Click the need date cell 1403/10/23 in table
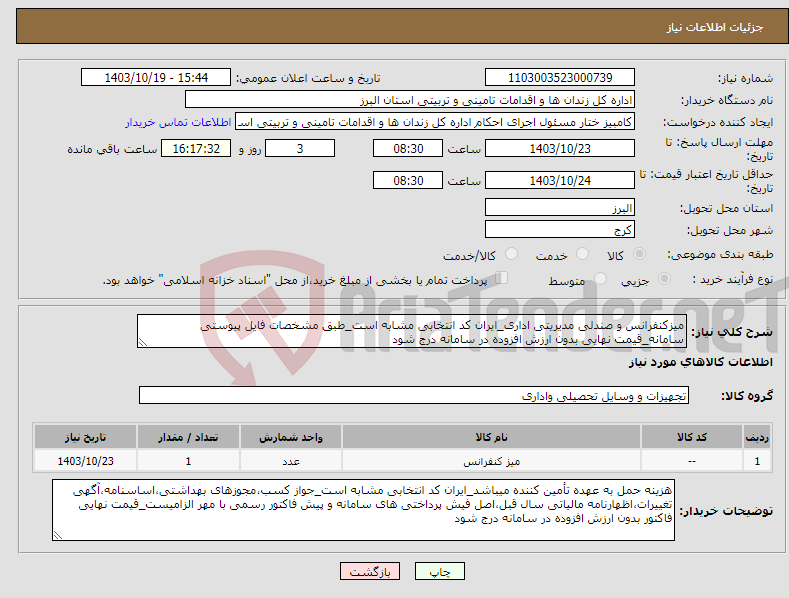 click(x=86, y=461)
